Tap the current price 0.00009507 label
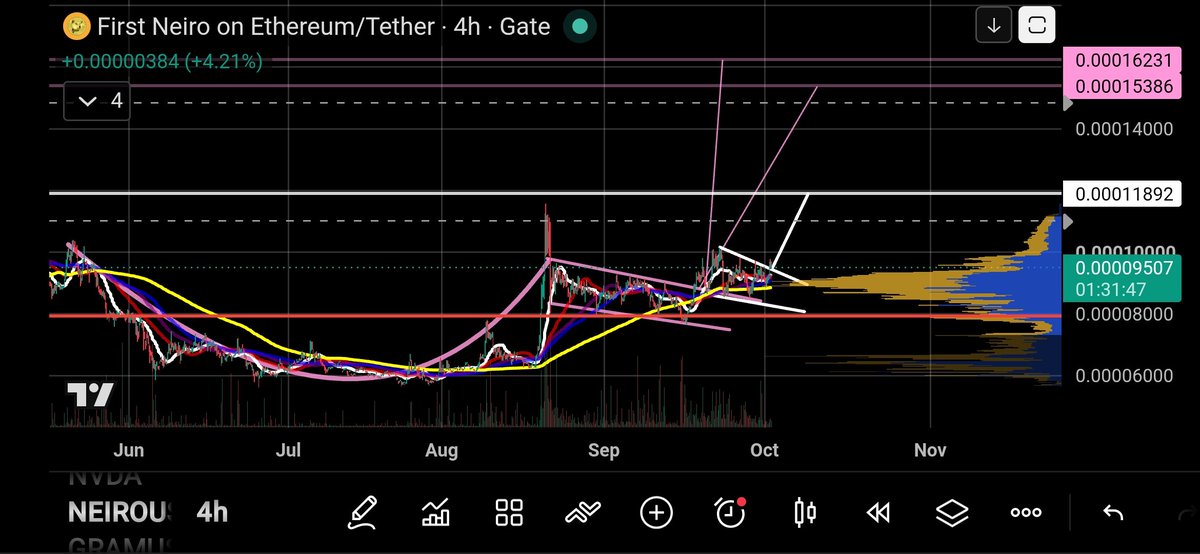The width and height of the screenshot is (1200, 554). [x=1123, y=268]
